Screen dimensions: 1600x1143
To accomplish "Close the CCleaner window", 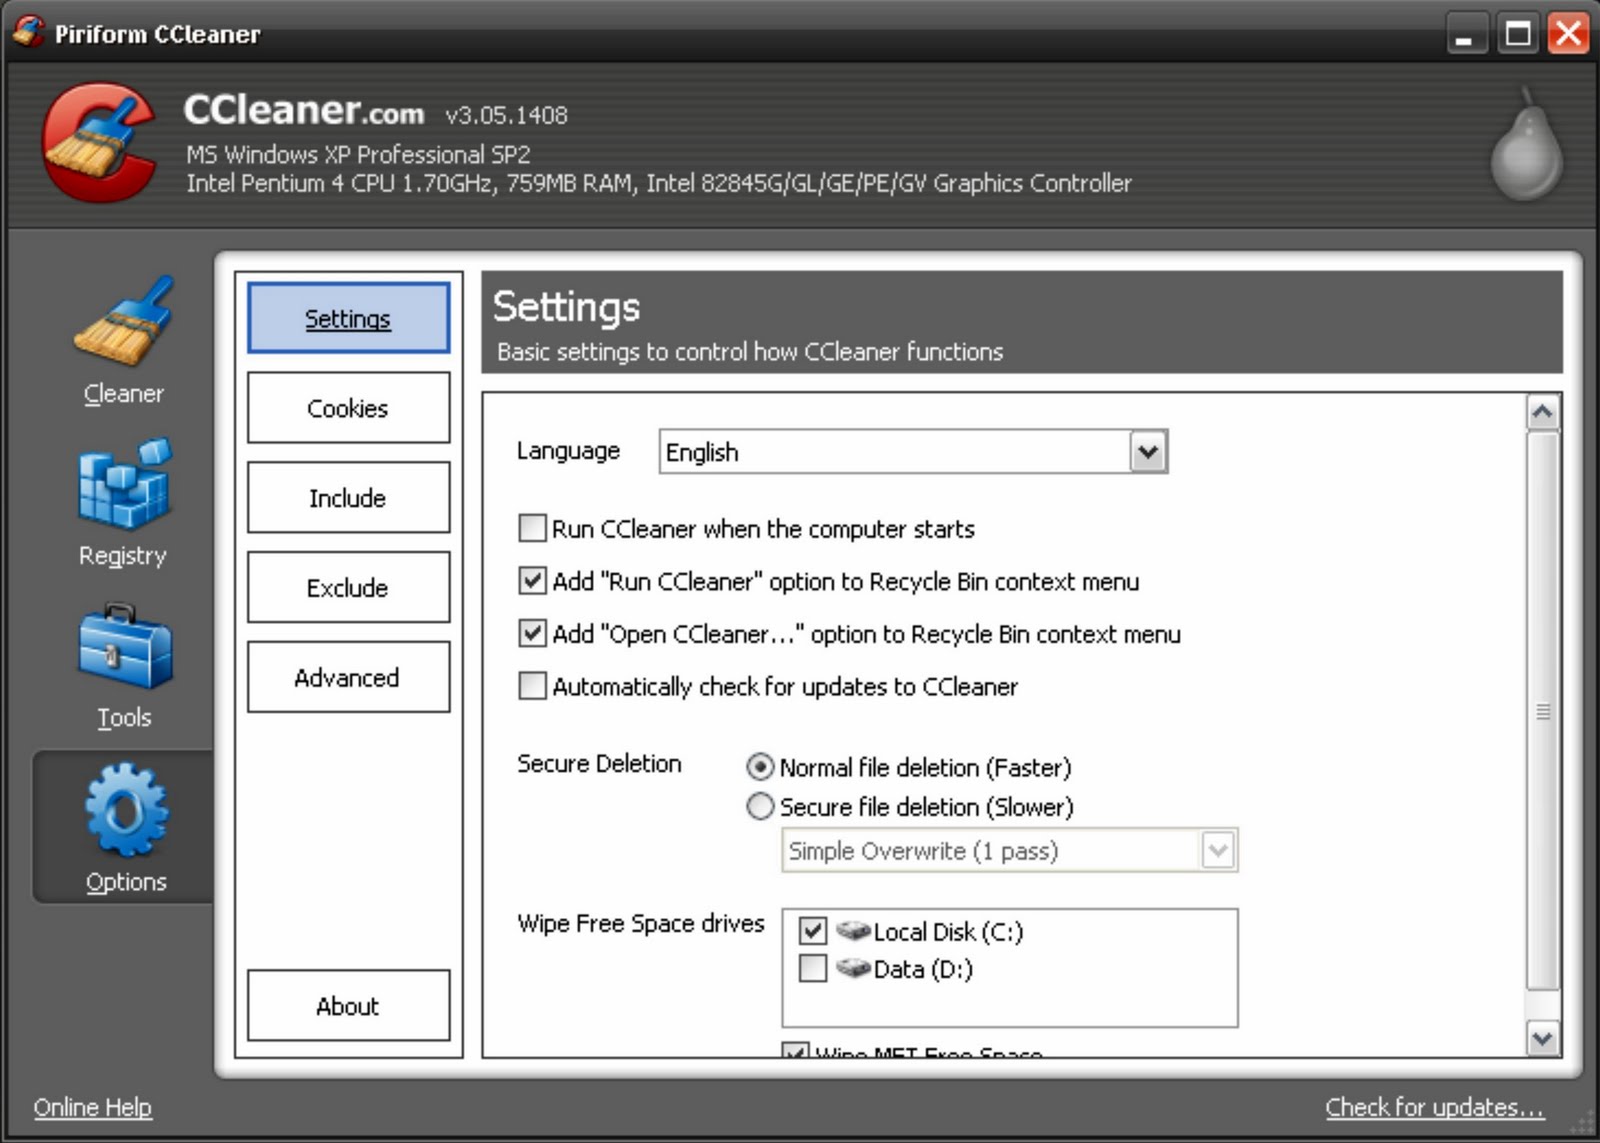I will 1569,34.
